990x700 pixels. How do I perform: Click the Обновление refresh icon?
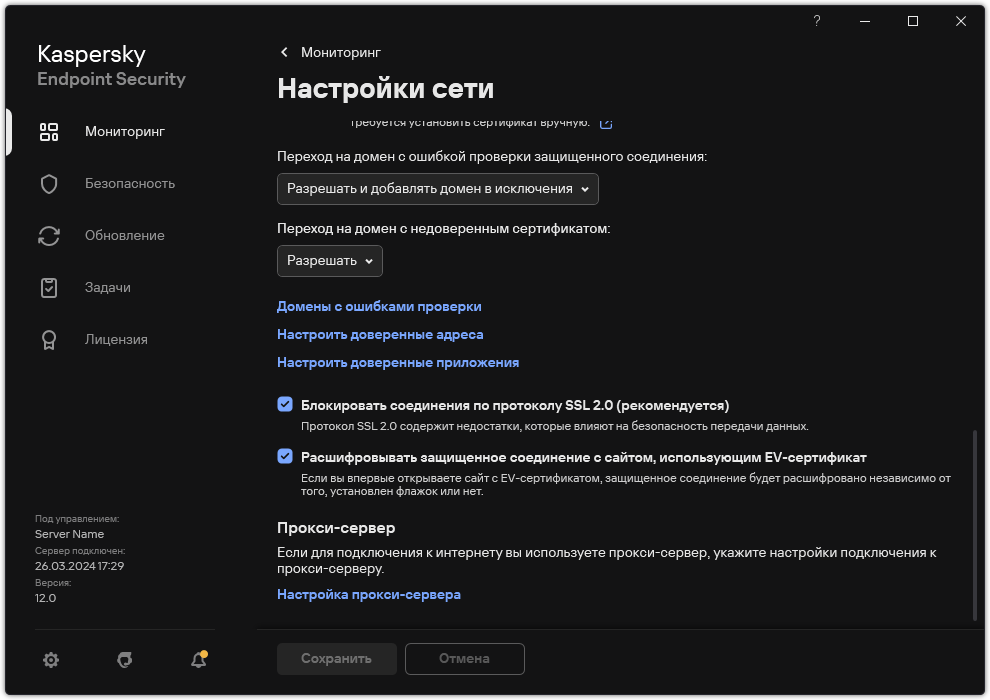(48, 235)
